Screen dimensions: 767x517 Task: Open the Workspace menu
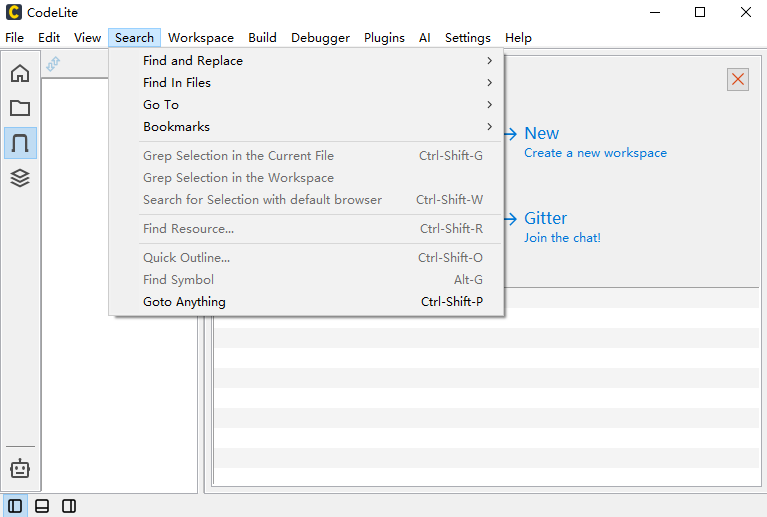201,38
